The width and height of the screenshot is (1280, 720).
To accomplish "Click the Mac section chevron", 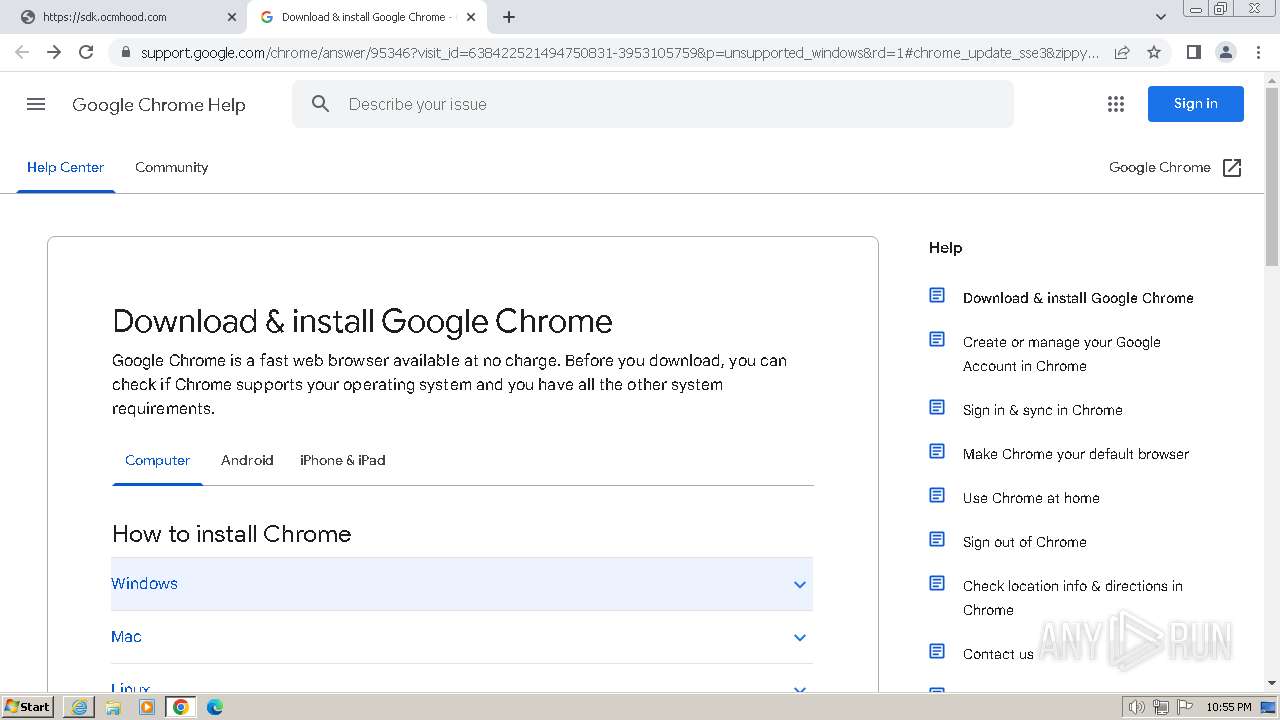I will coord(800,637).
